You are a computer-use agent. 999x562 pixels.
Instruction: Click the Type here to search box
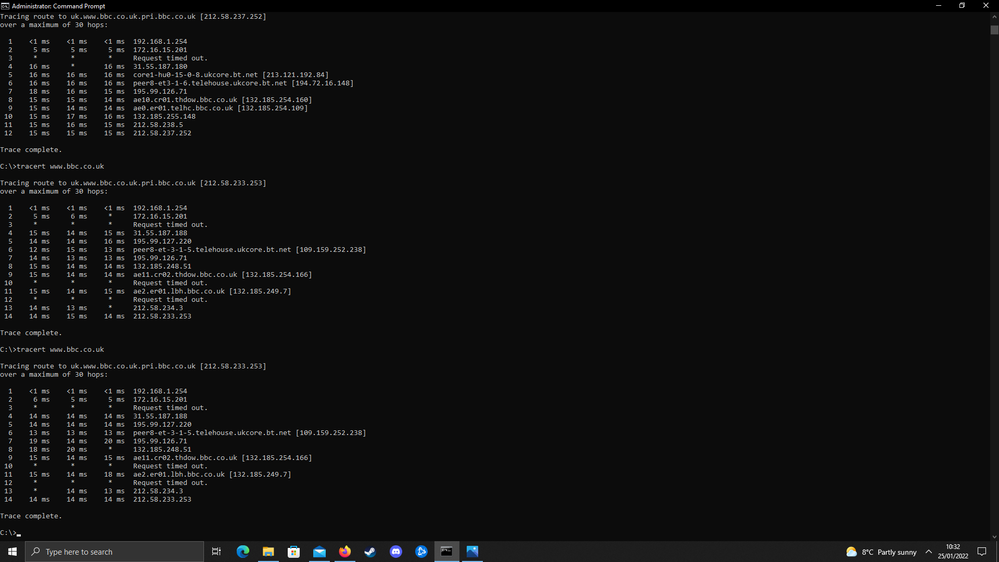[114, 551]
